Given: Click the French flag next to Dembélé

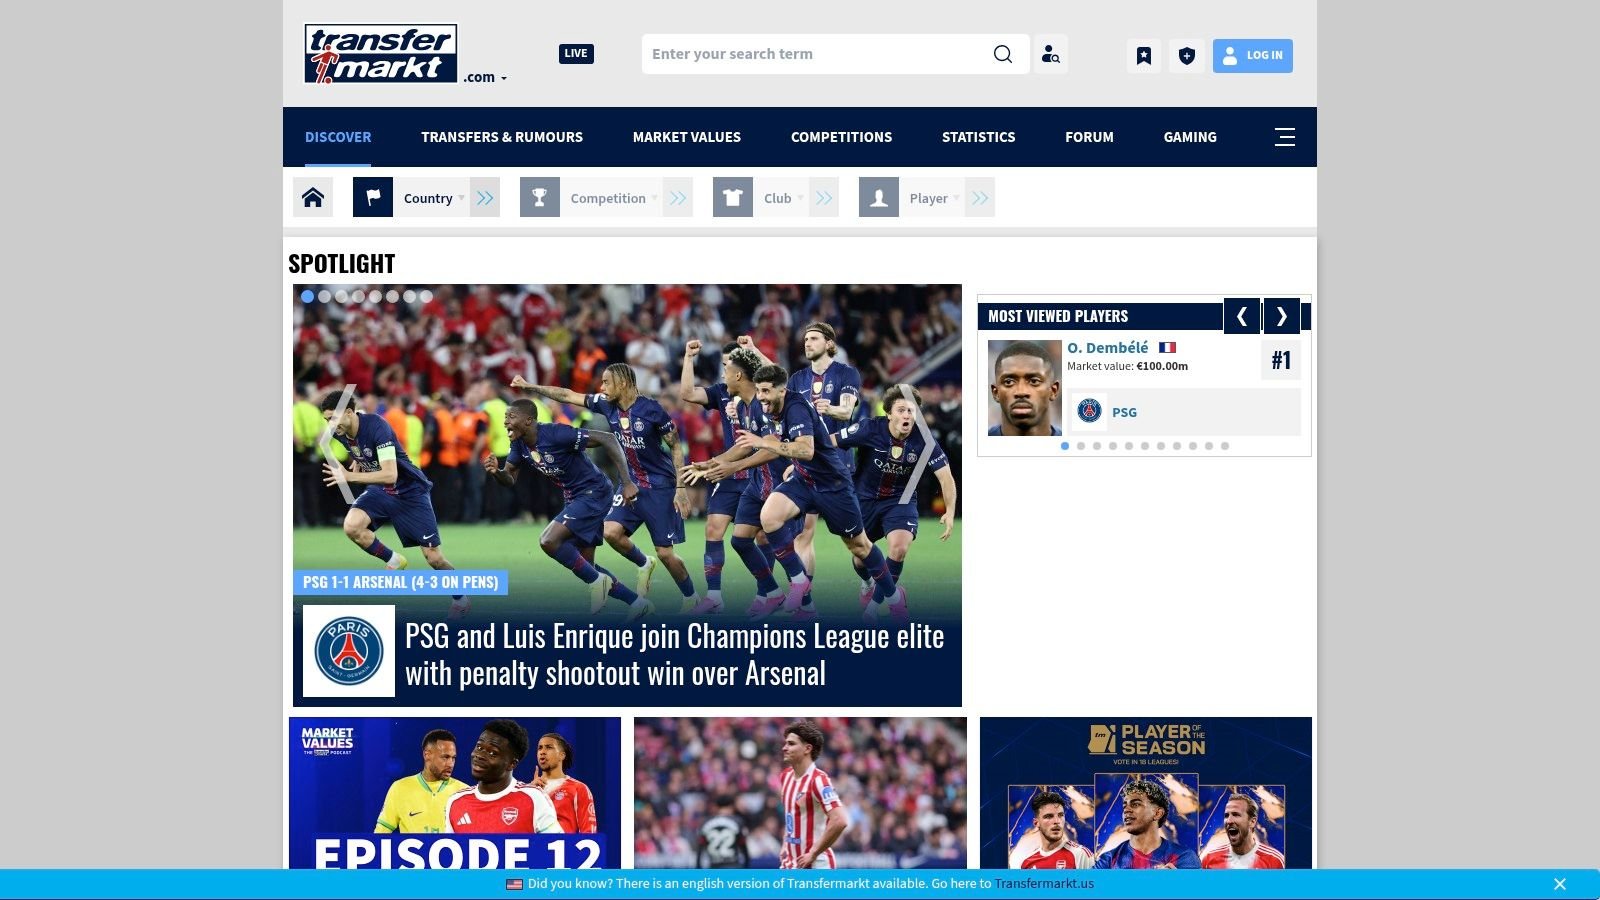Looking at the screenshot, I should point(1167,348).
